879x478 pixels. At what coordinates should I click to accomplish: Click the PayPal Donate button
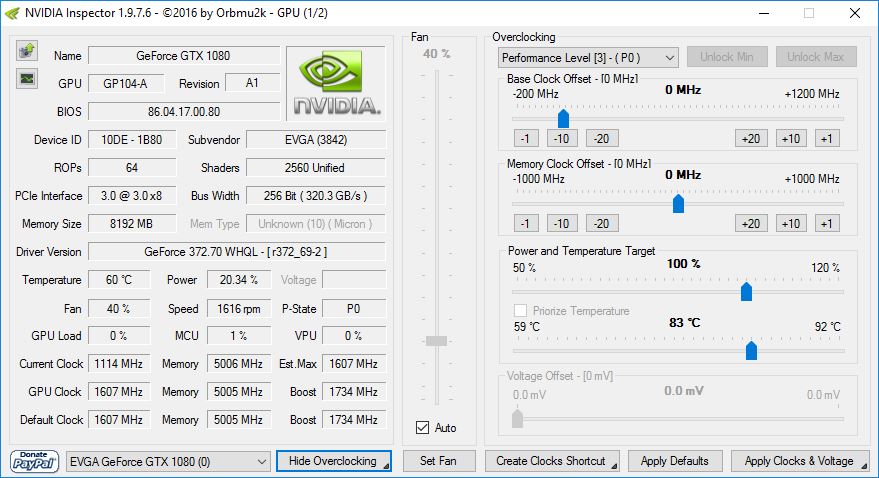point(34,461)
